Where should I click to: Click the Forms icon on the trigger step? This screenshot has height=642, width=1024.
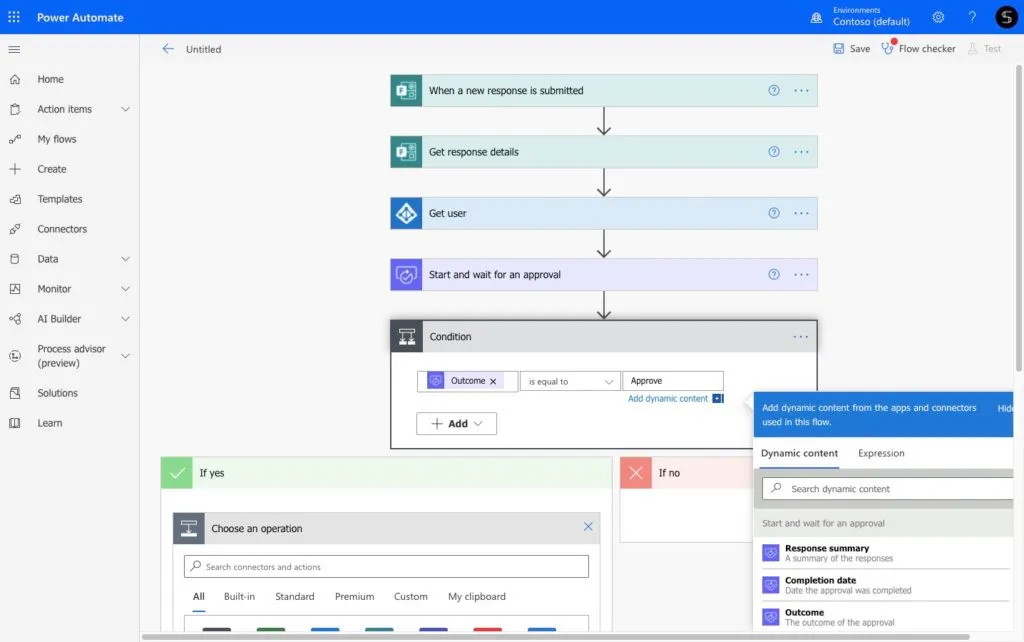(406, 91)
